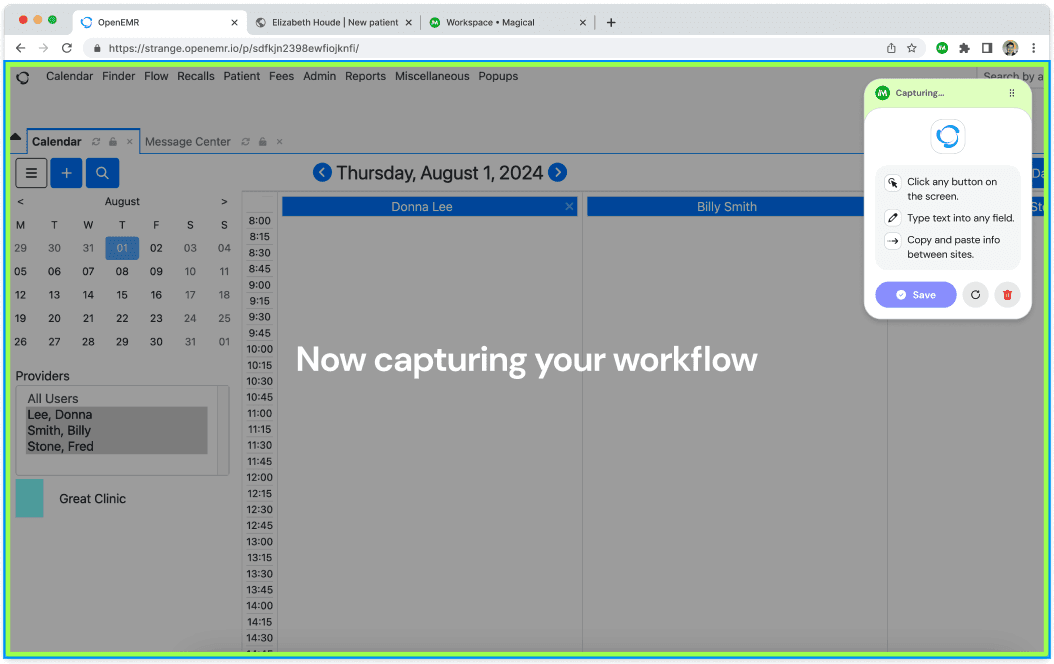Select highlighted date 01 in mini calendar
This screenshot has width=1054, height=664.
(x=122, y=248)
